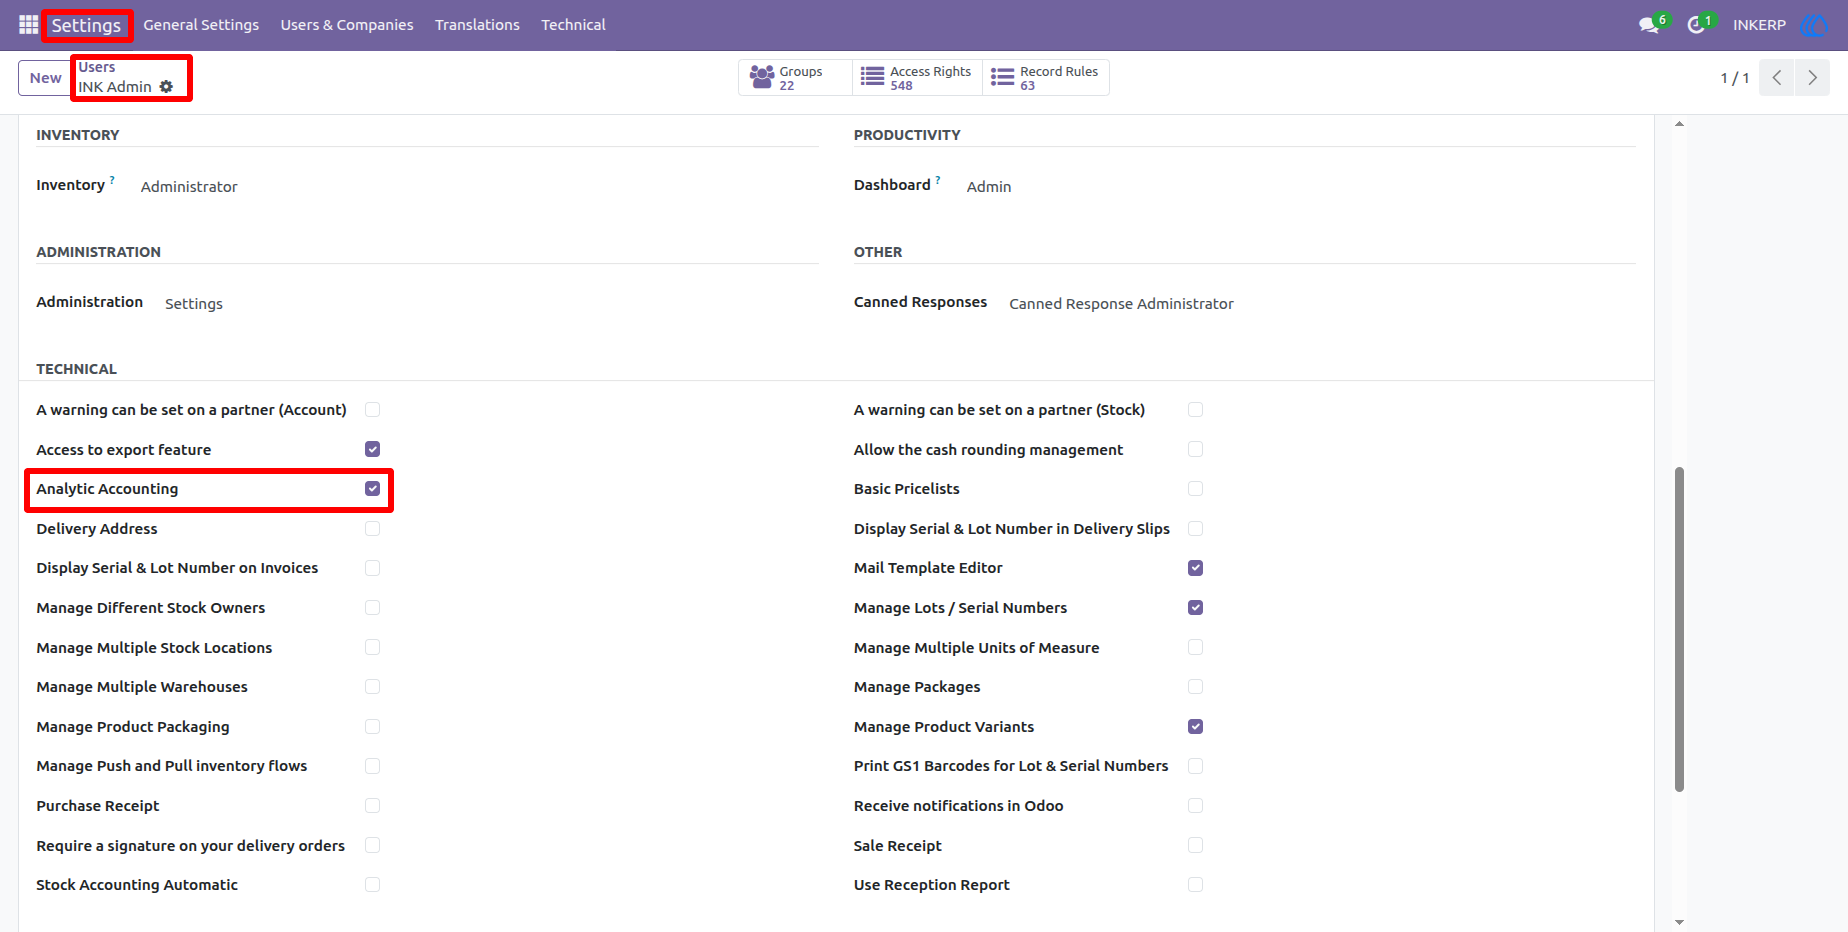Image resolution: width=1848 pixels, height=932 pixels.
Task: Enable Purchase Receipt checkbox
Action: (372, 806)
